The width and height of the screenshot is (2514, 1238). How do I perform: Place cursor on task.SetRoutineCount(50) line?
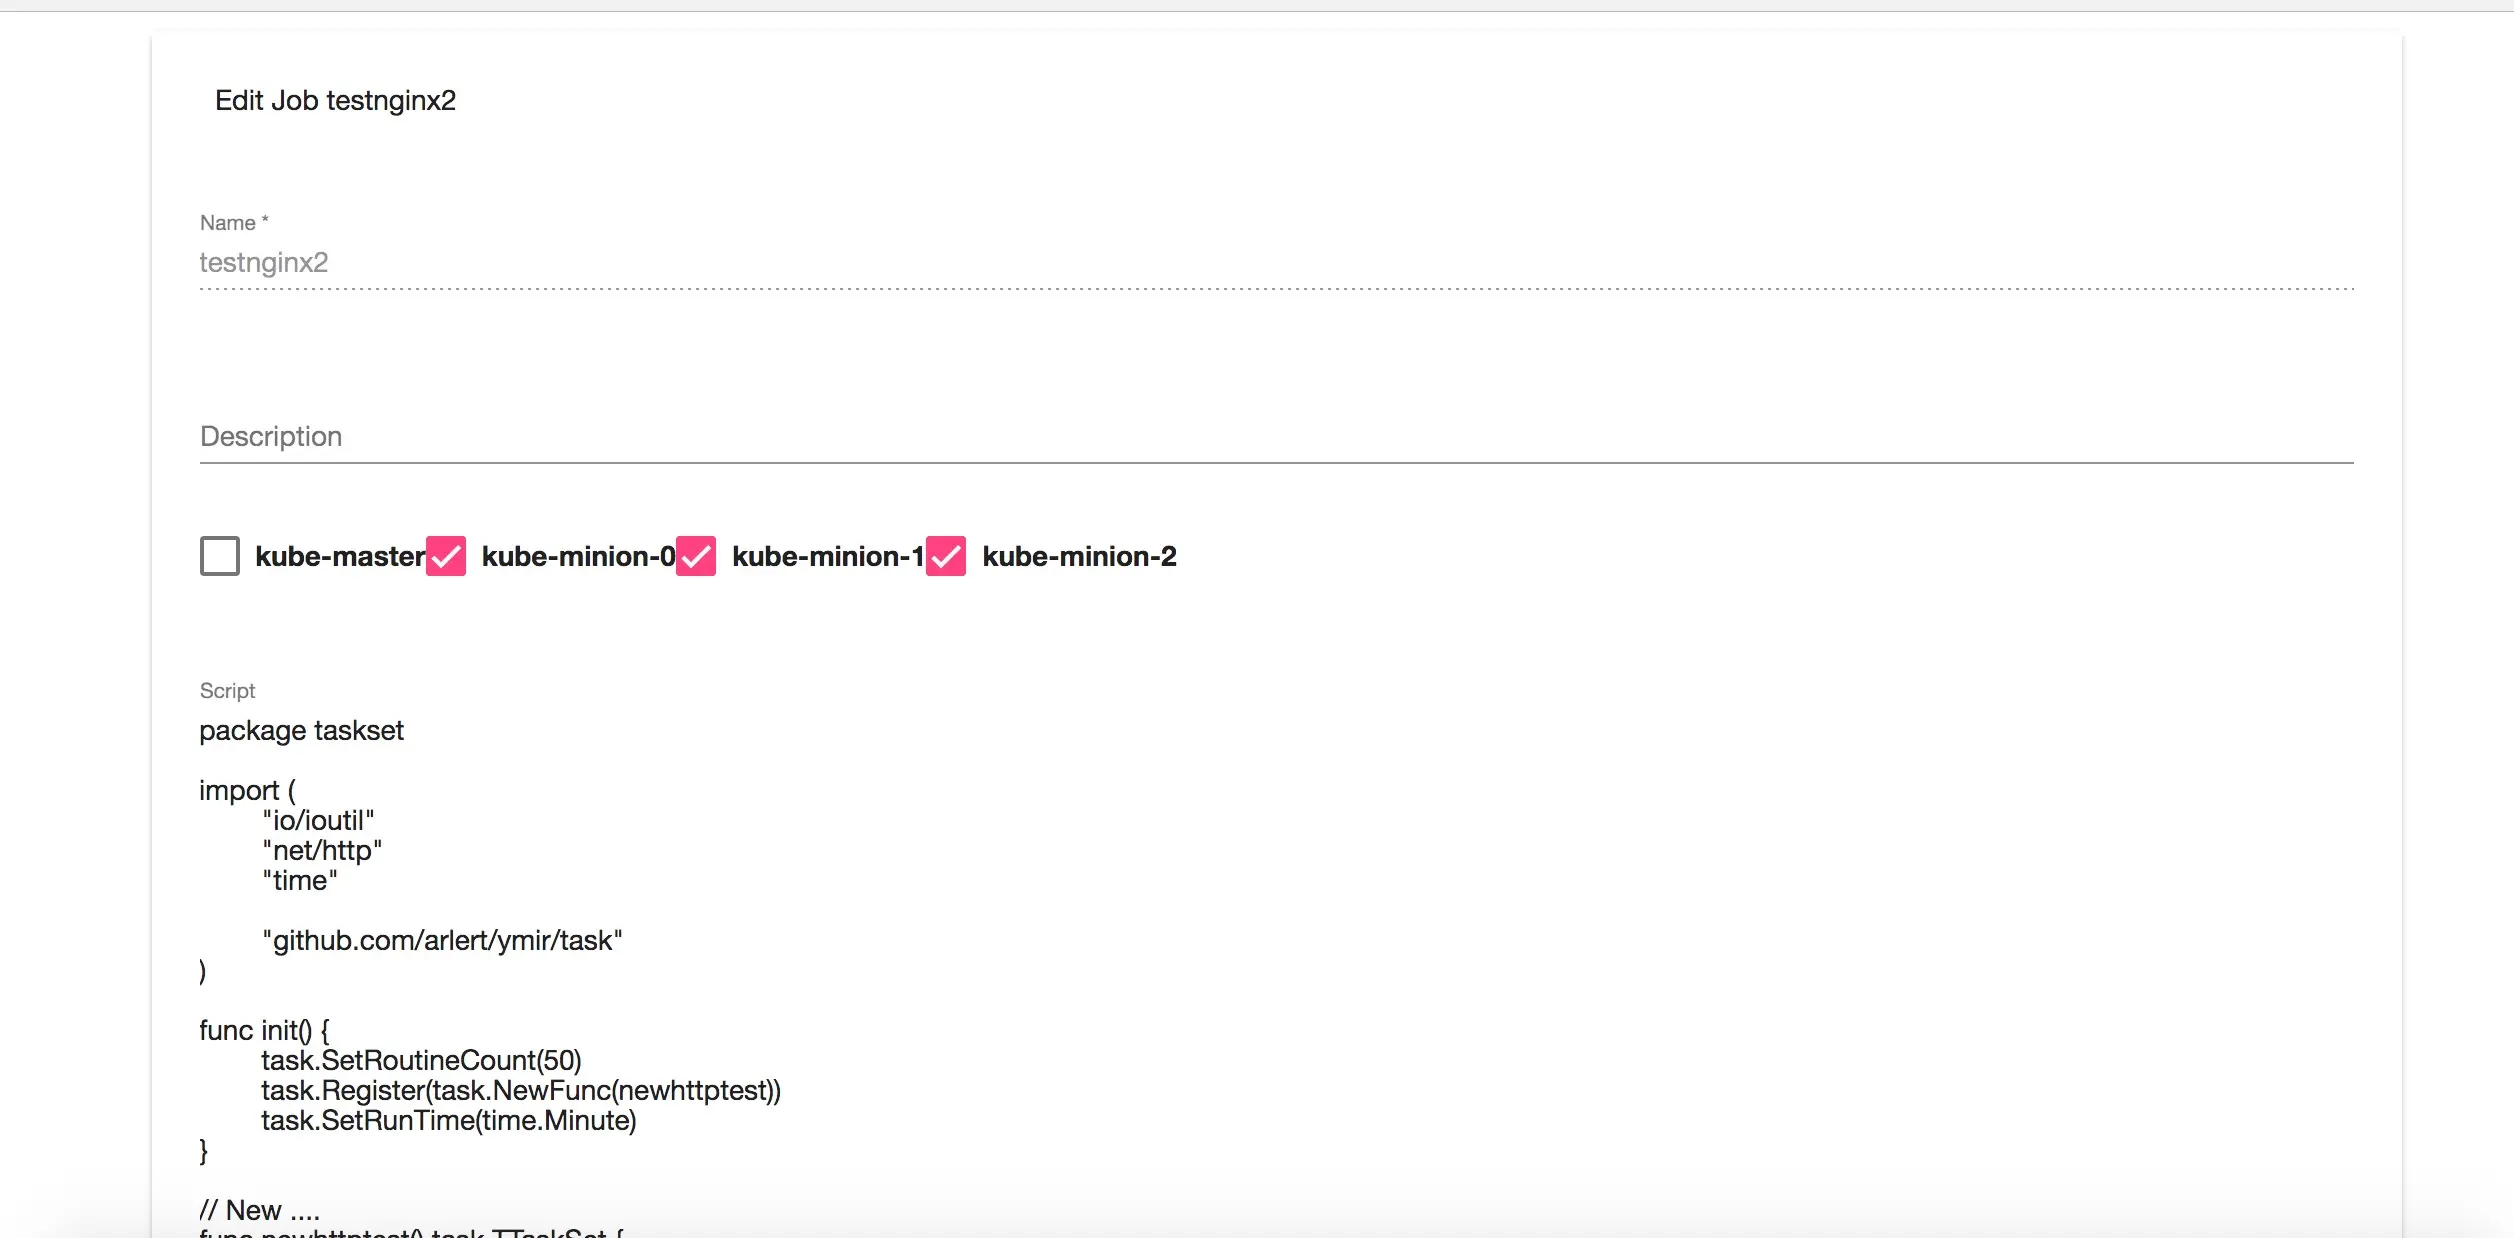coord(421,1061)
